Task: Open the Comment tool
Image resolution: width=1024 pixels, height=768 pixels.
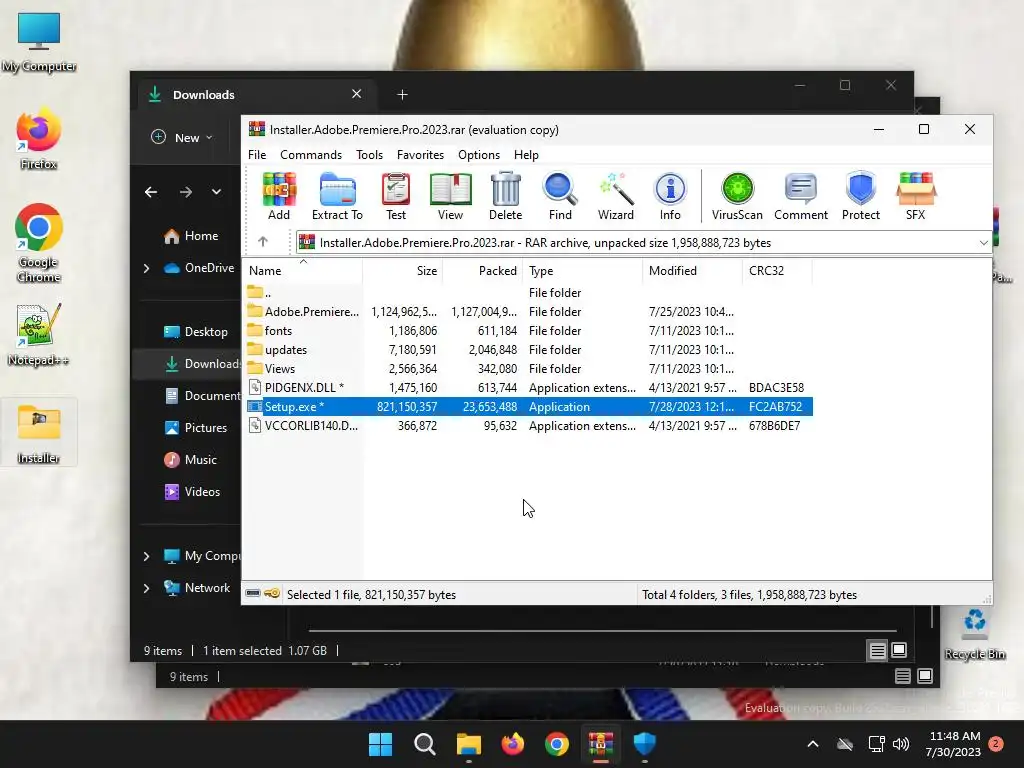Action: (801, 196)
